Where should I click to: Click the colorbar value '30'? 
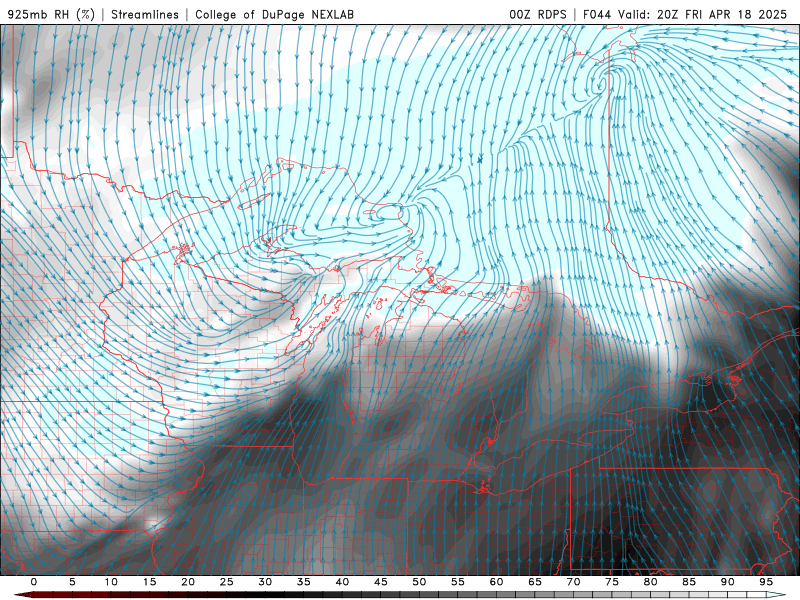coord(265,582)
